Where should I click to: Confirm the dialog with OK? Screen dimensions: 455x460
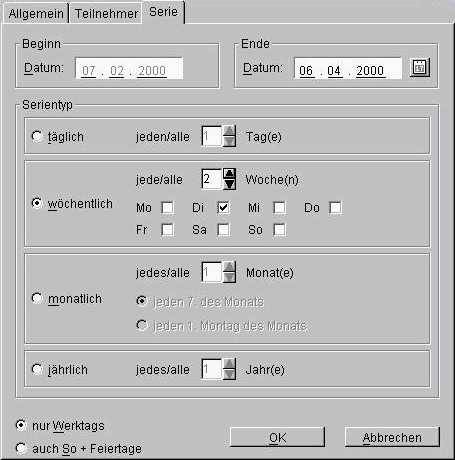coord(277,437)
